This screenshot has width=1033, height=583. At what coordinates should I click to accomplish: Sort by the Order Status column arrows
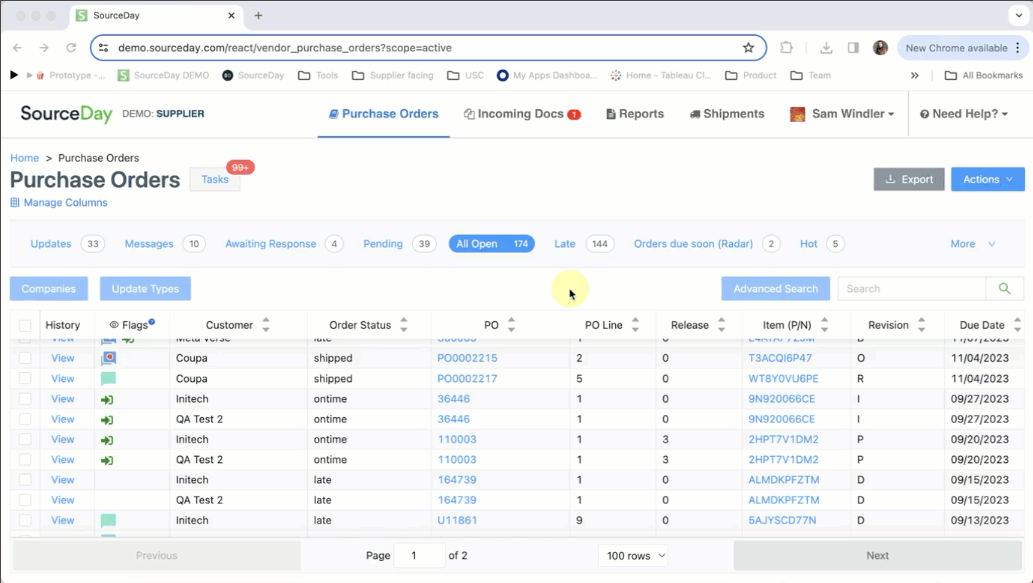click(x=404, y=325)
